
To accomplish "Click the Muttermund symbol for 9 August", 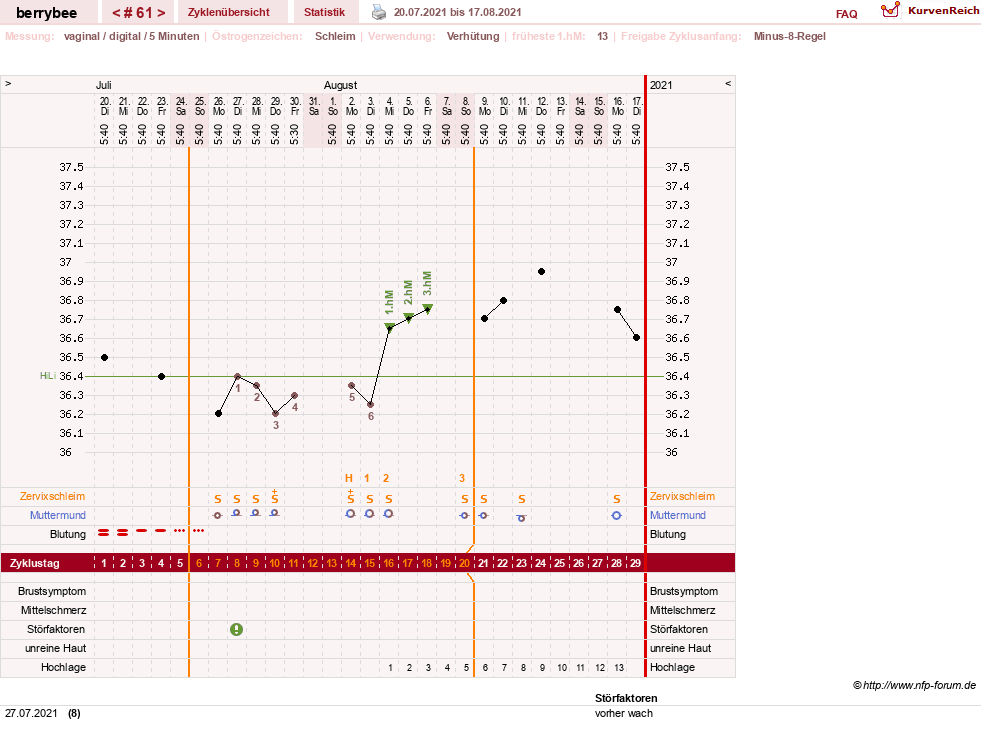I will (484, 516).
